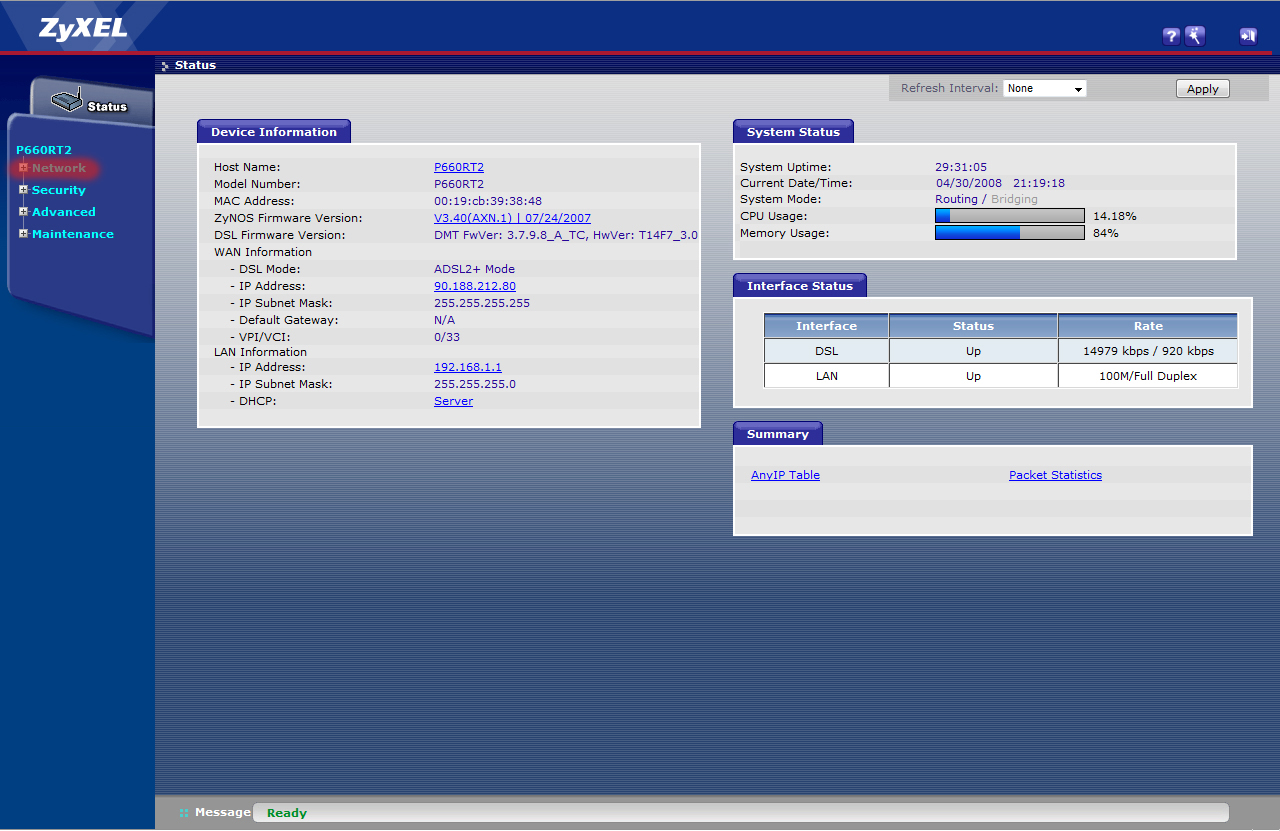Click the 14.18% CPU usage text
This screenshot has width=1280, height=831.
point(1115,216)
